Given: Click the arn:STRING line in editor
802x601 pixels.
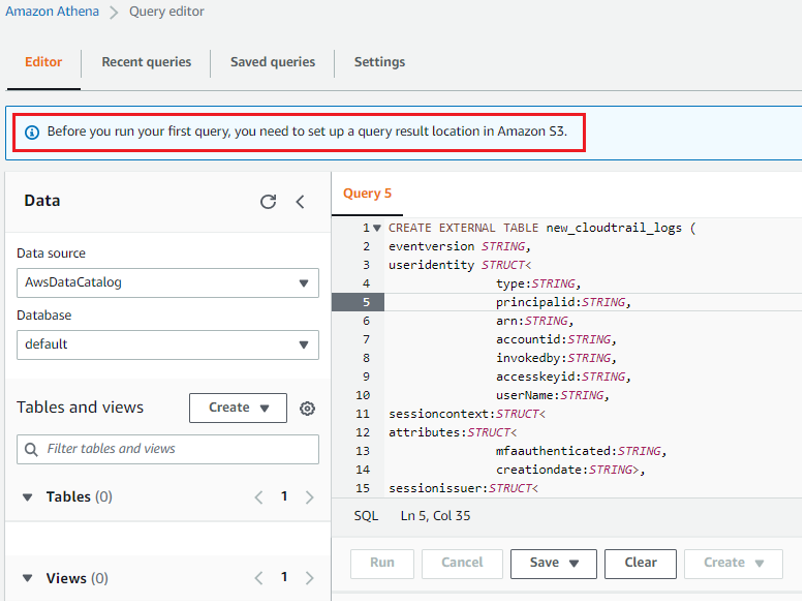Looking at the screenshot, I should tap(535, 321).
